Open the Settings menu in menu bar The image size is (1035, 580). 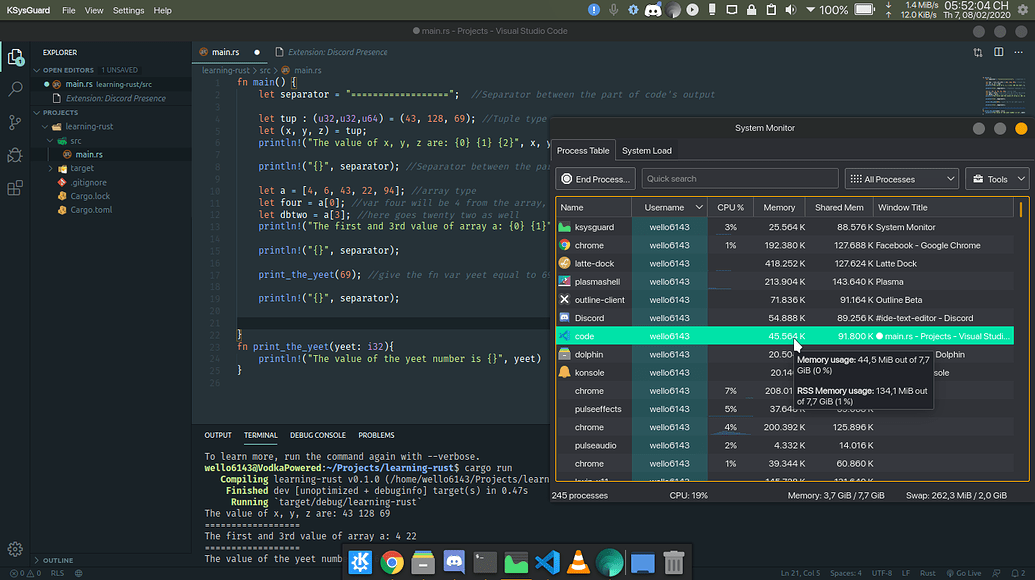click(128, 10)
